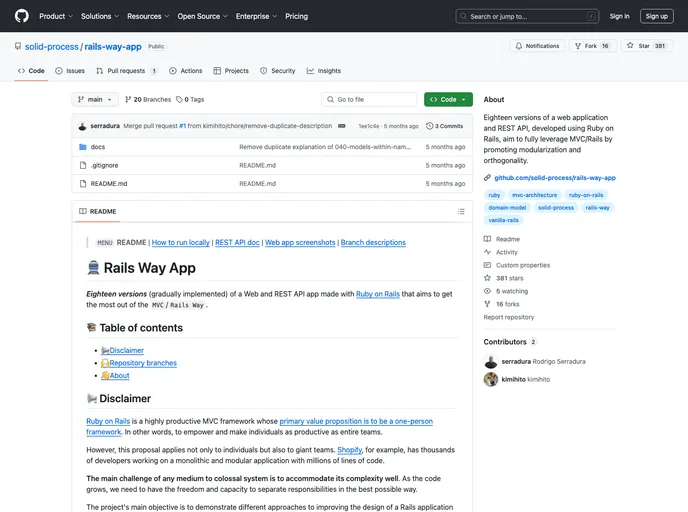This screenshot has height=512, width=688.
Task: Open the REST API doc link
Action: pos(237,243)
